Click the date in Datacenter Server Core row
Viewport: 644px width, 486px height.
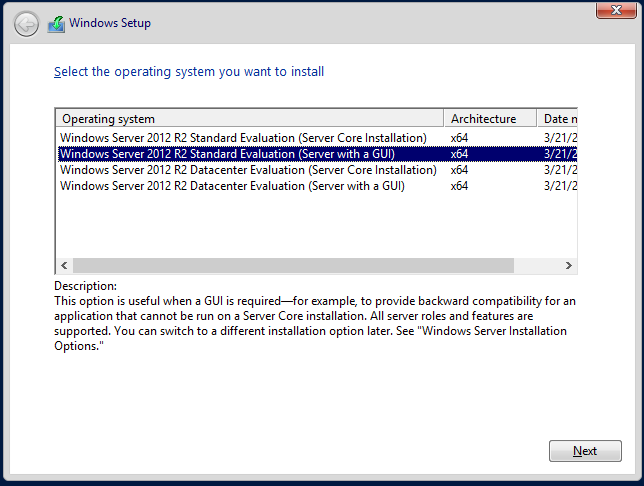point(560,170)
